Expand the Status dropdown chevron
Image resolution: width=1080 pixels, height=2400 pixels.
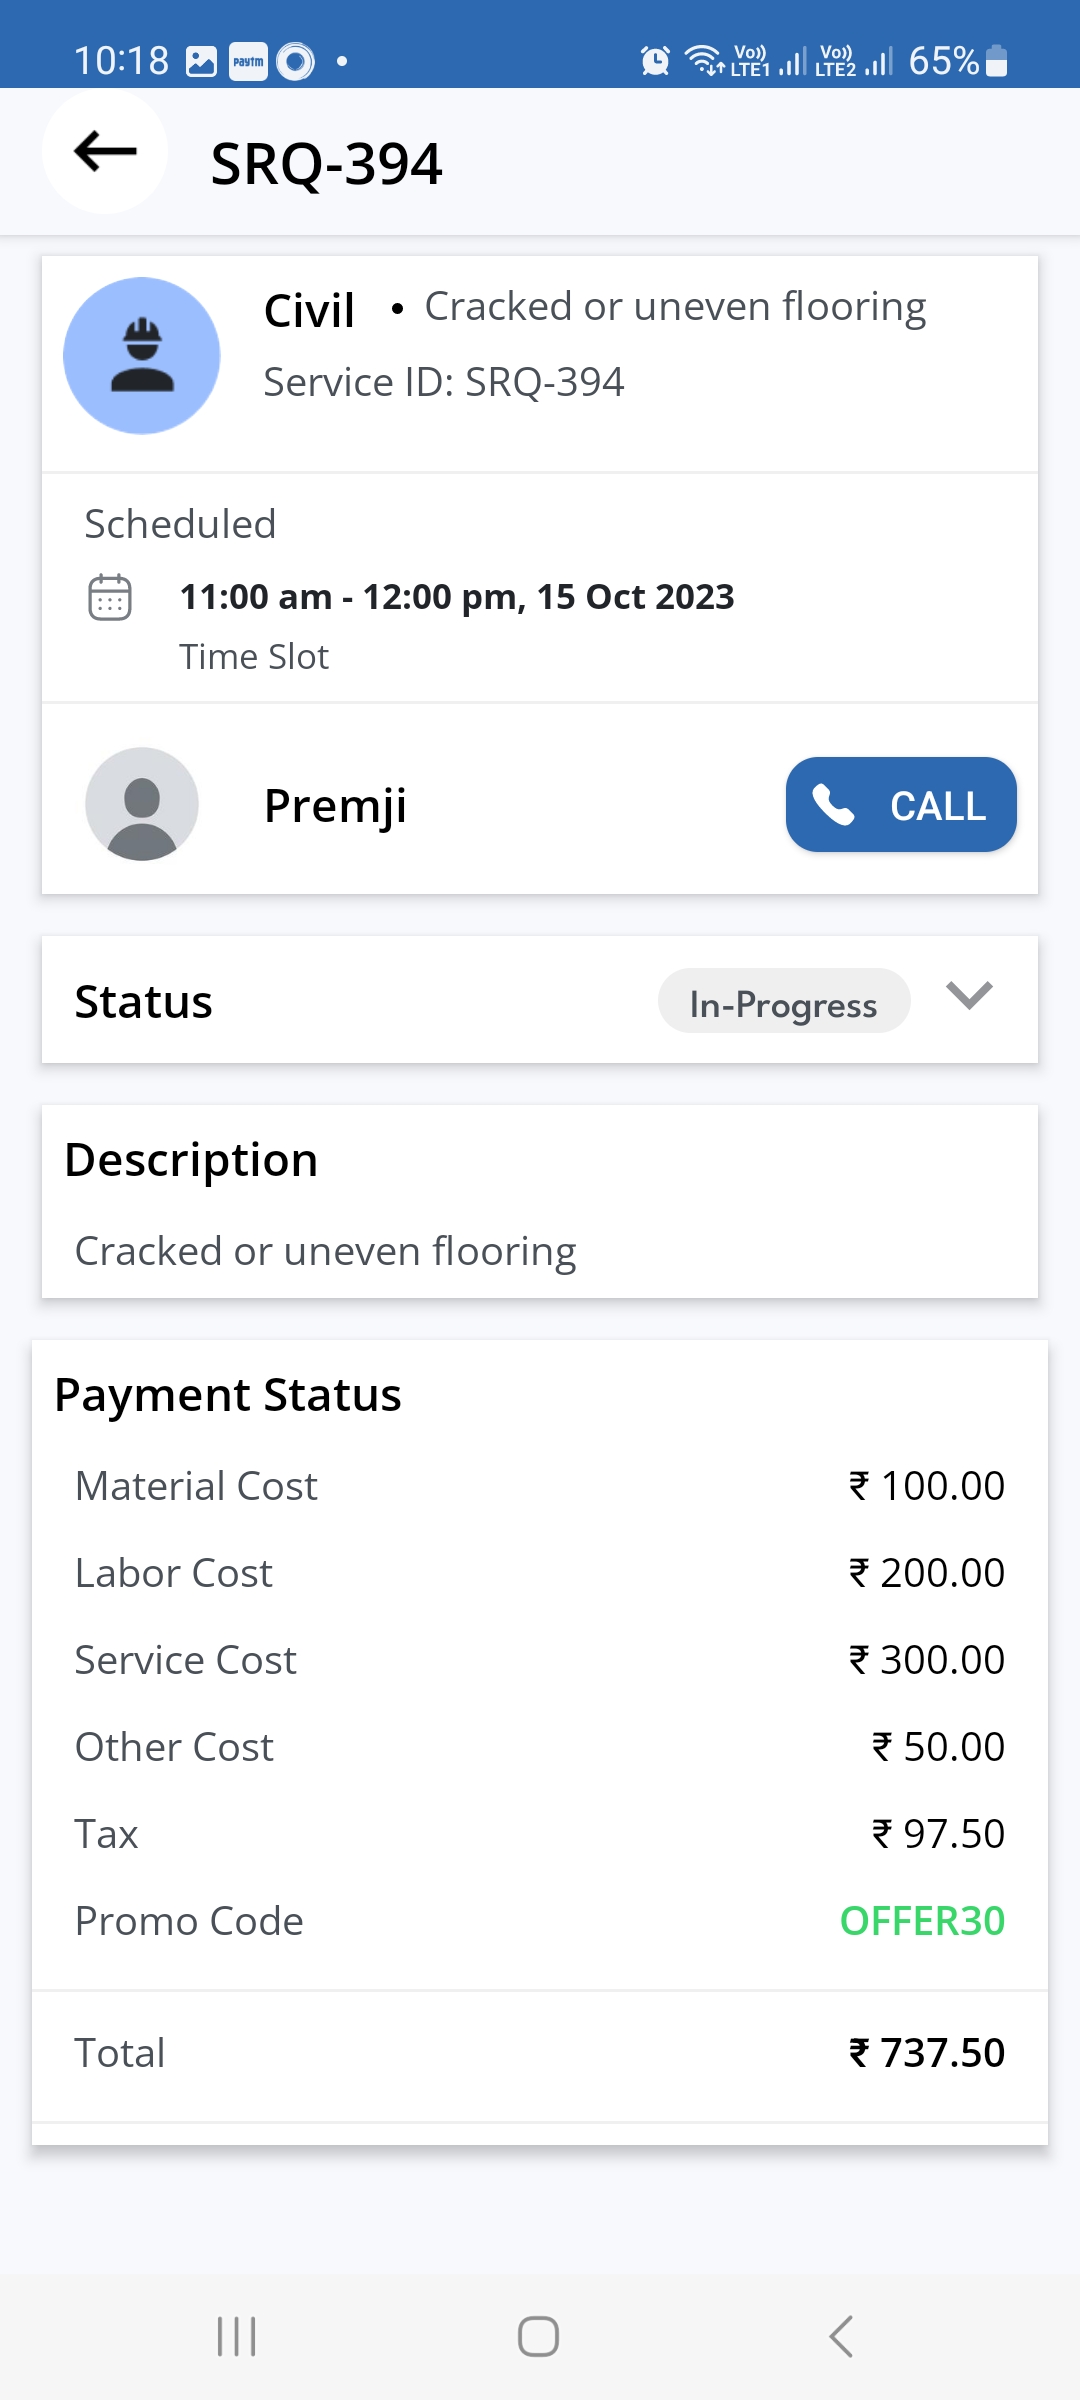[969, 996]
